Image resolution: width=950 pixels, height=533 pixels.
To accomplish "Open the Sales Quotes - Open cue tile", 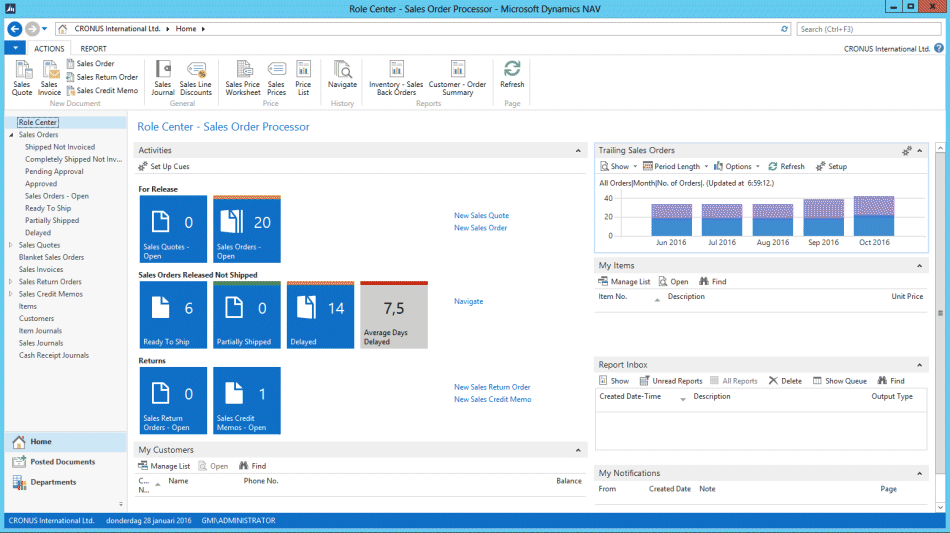I will [173, 229].
